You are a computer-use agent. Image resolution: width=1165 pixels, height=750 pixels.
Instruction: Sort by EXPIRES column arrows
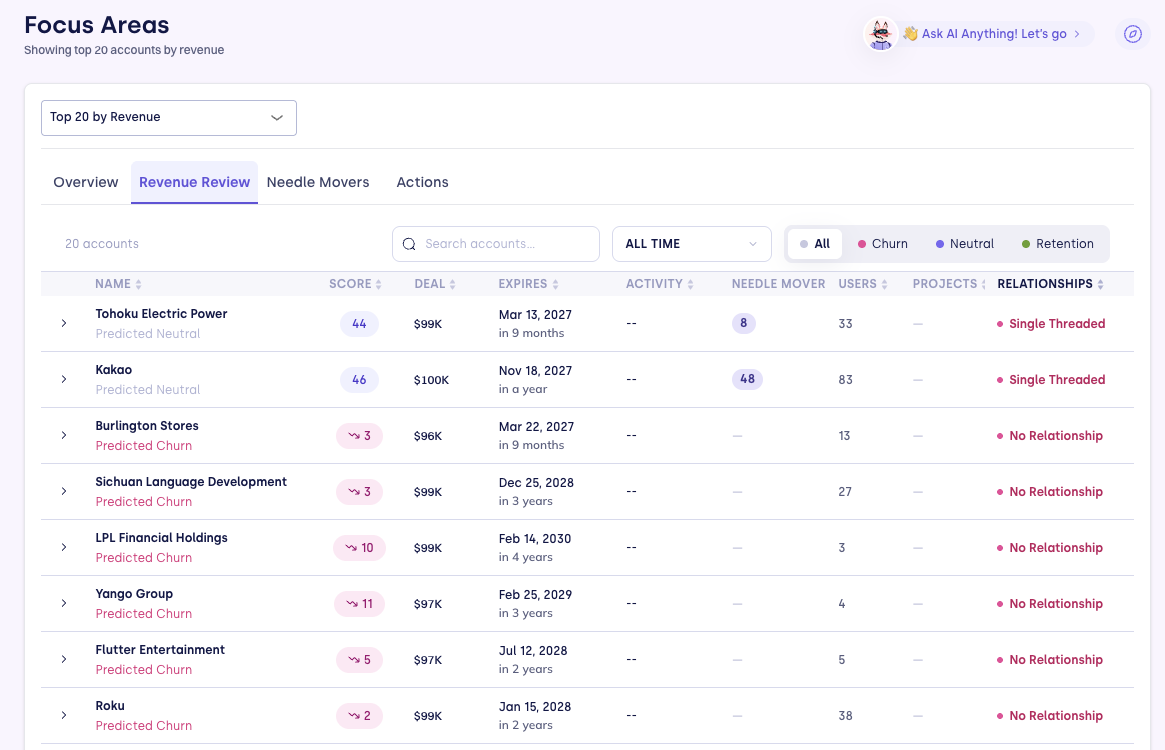[555, 284]
